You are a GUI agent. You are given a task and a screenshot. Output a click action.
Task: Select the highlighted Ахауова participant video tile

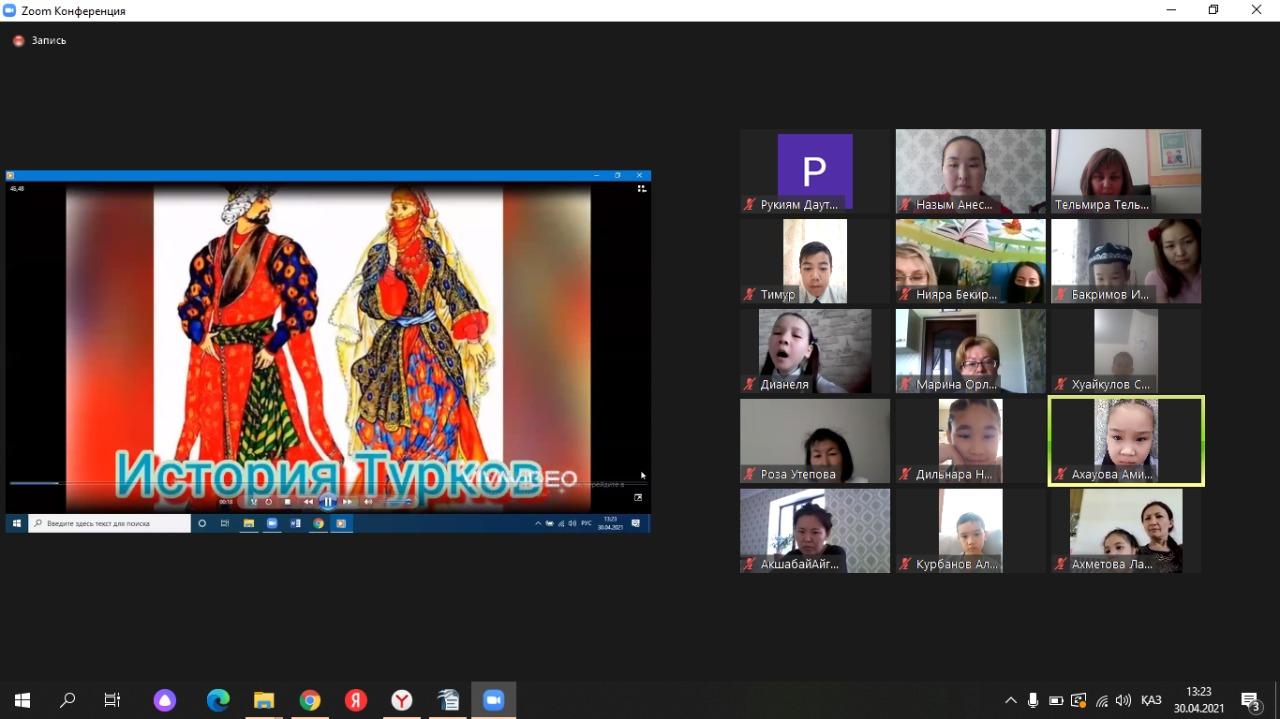[x=1126, y=440]
